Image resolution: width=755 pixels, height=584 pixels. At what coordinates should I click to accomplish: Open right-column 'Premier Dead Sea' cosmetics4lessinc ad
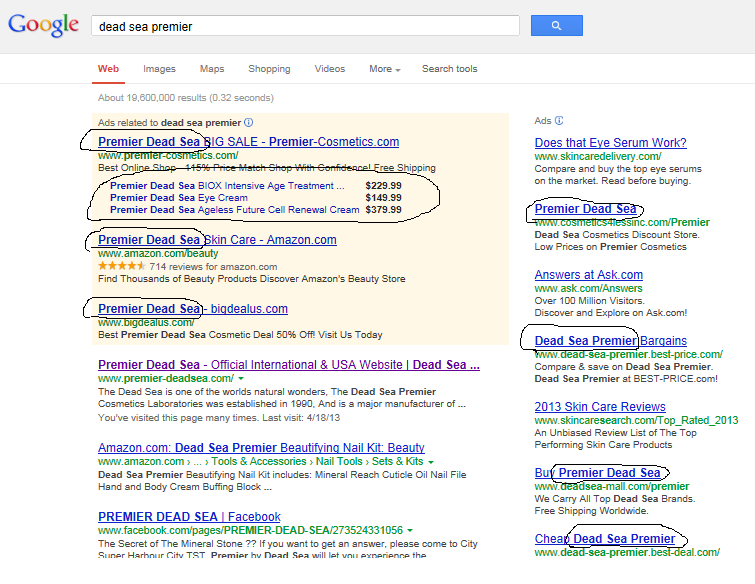[x=586, y=209]
